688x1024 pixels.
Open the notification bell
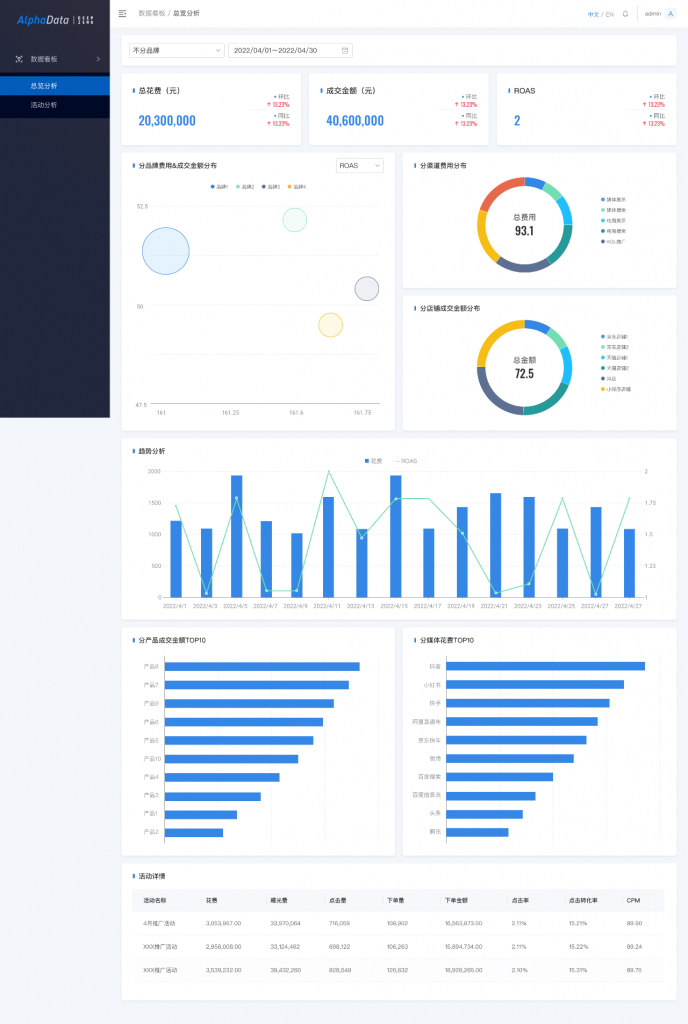[625, 14]
